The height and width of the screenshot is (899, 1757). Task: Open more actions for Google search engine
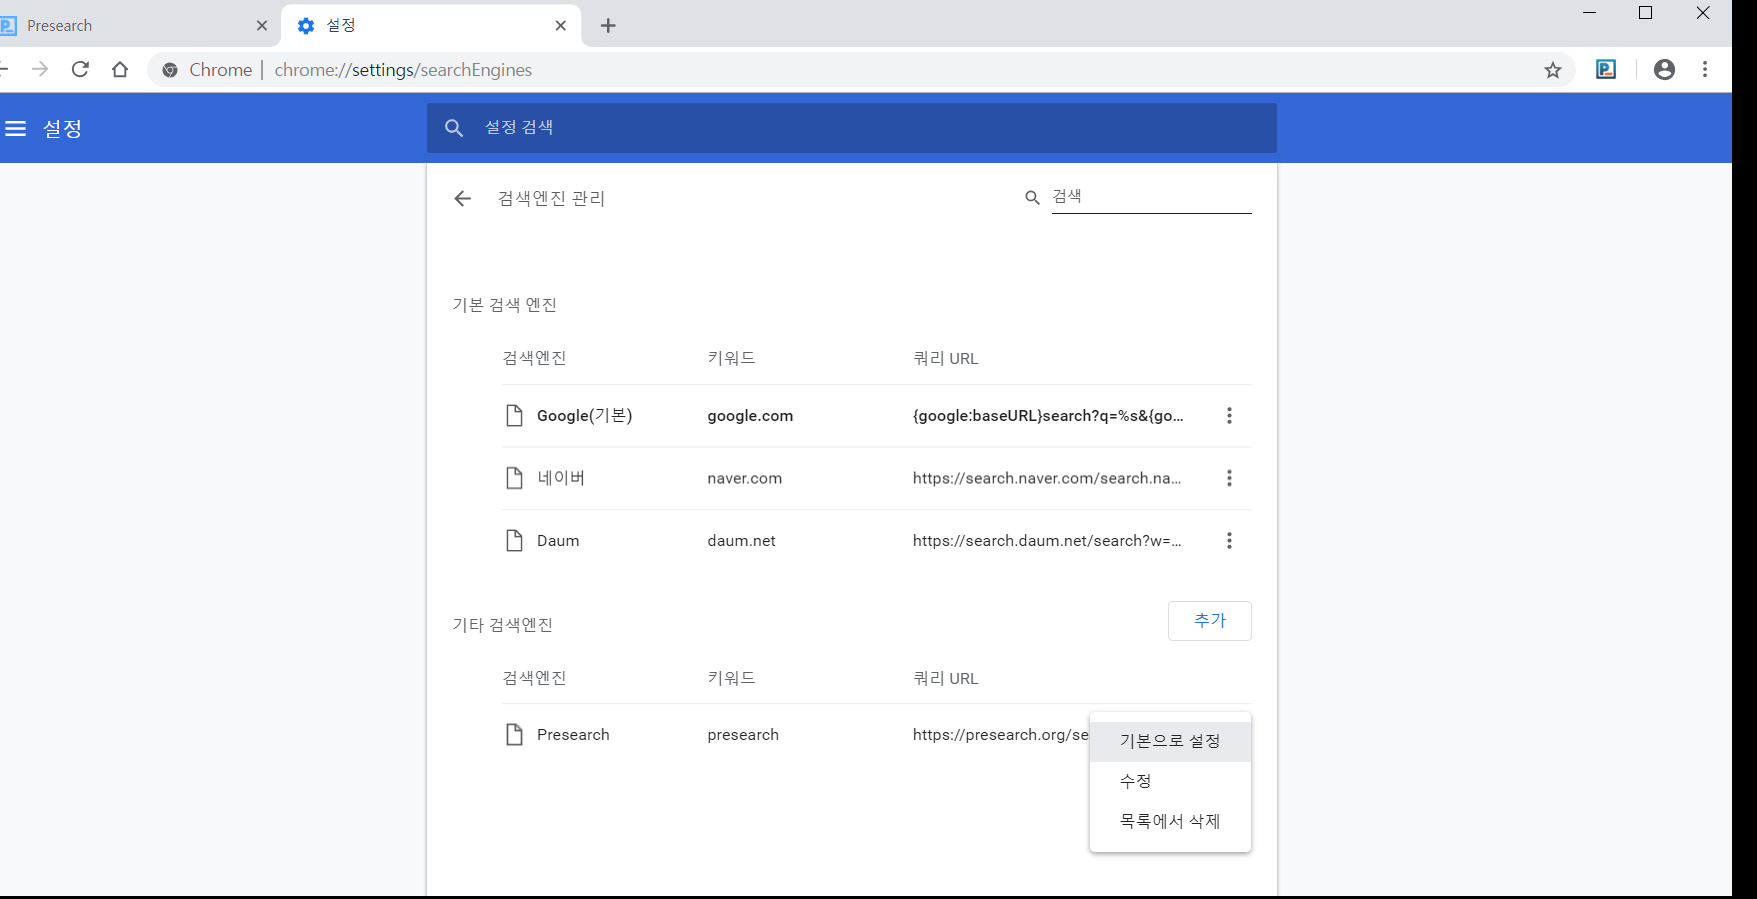(1229, 416)
